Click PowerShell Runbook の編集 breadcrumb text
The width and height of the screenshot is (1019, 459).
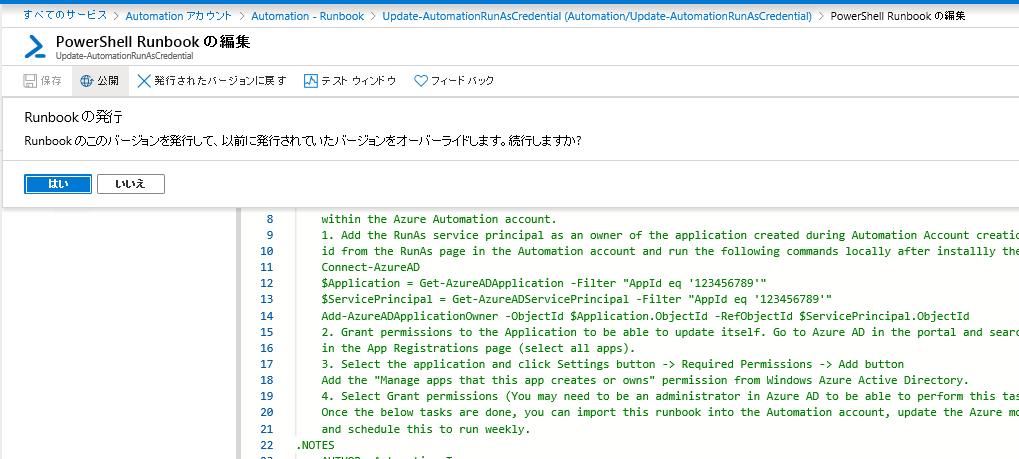pos(898,16)
